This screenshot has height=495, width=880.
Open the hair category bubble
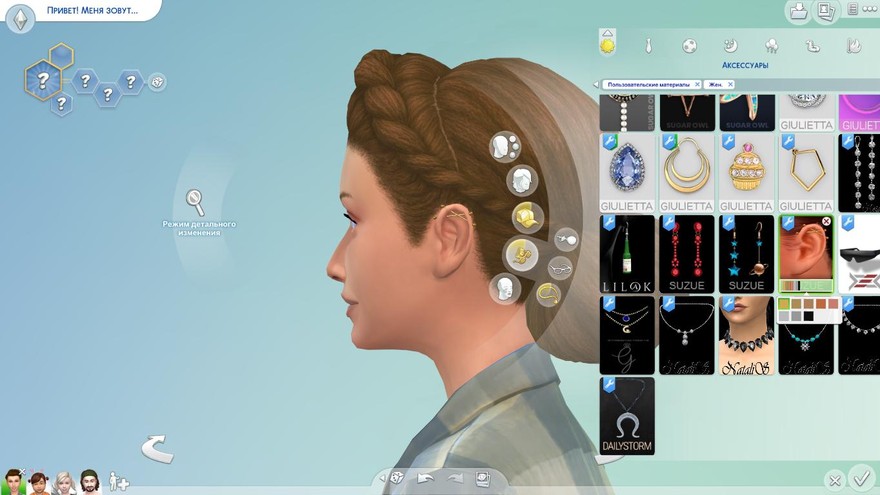[522, 180]
